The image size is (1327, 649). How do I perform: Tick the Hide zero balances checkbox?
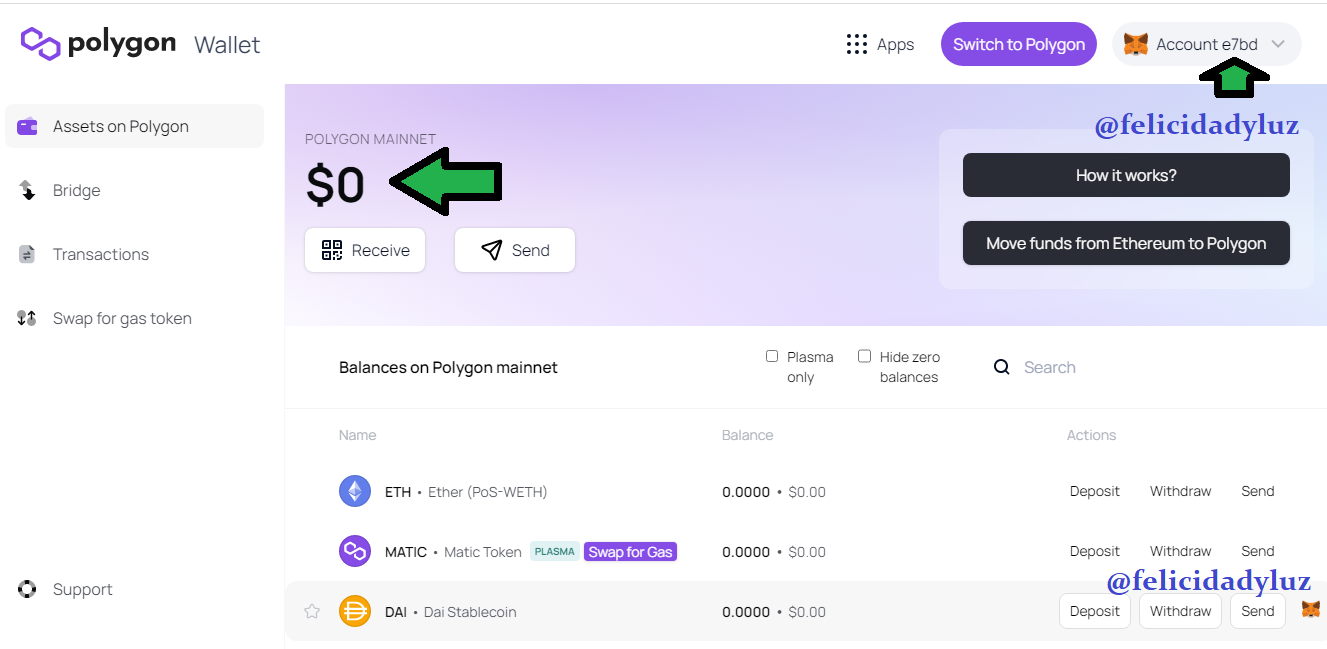click(x=865, y=356)
